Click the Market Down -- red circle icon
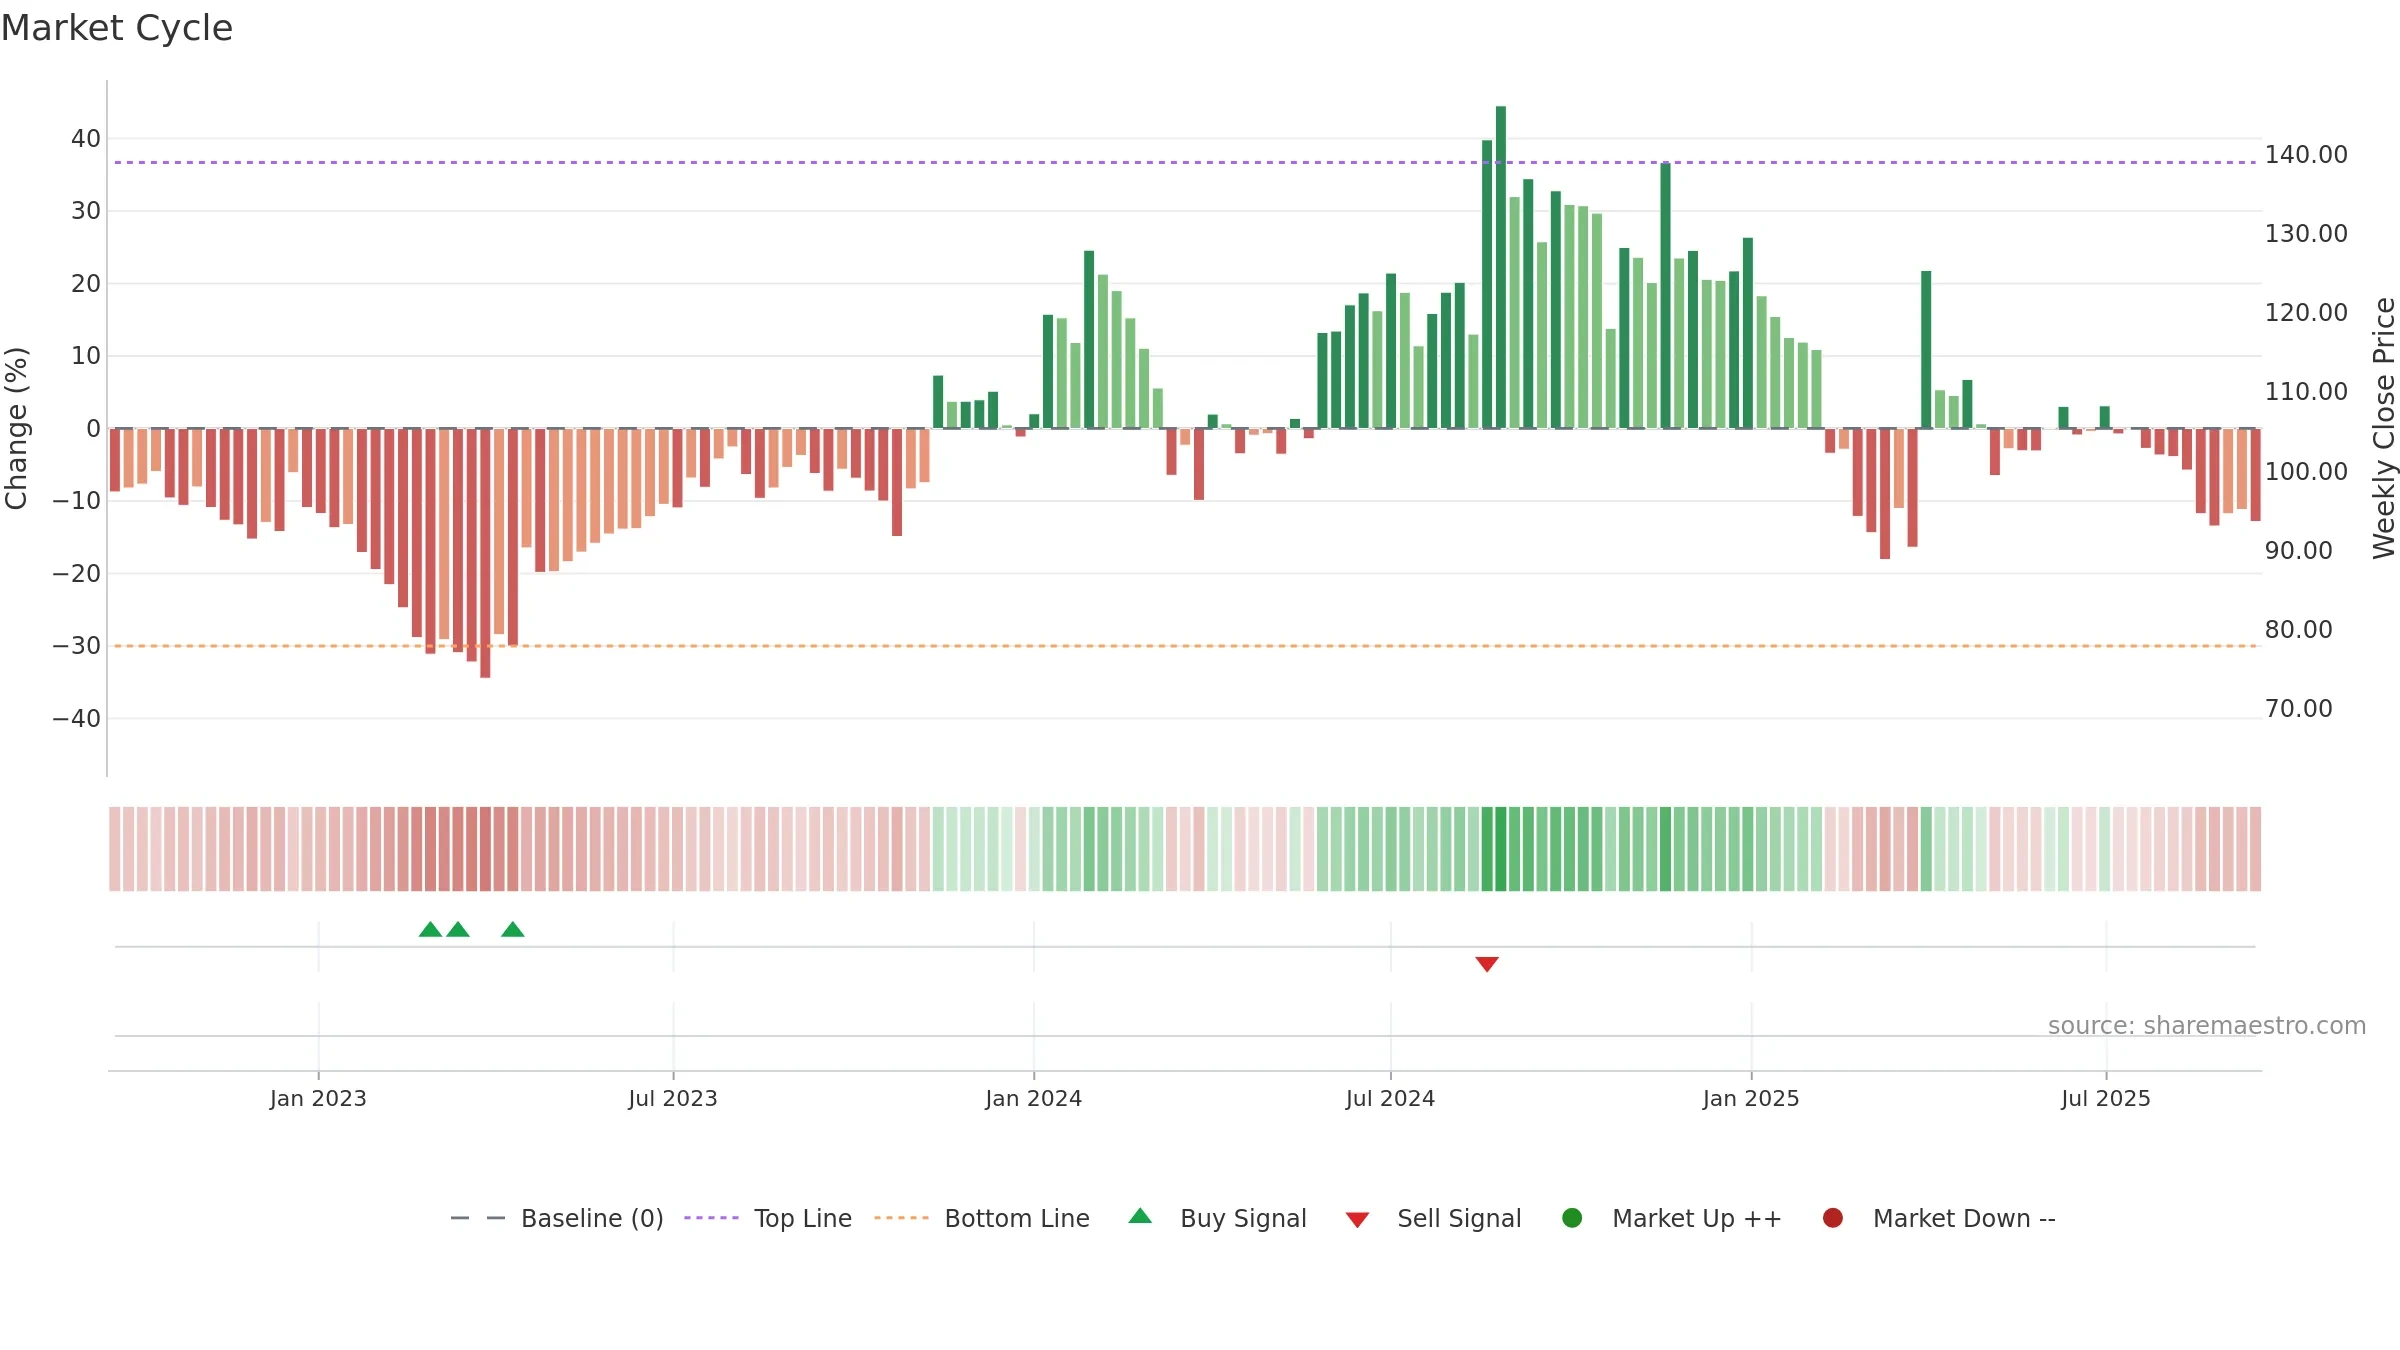Image resolution: width=2400 pixels, height=1350 pixels. (x=1833, y=1218)
